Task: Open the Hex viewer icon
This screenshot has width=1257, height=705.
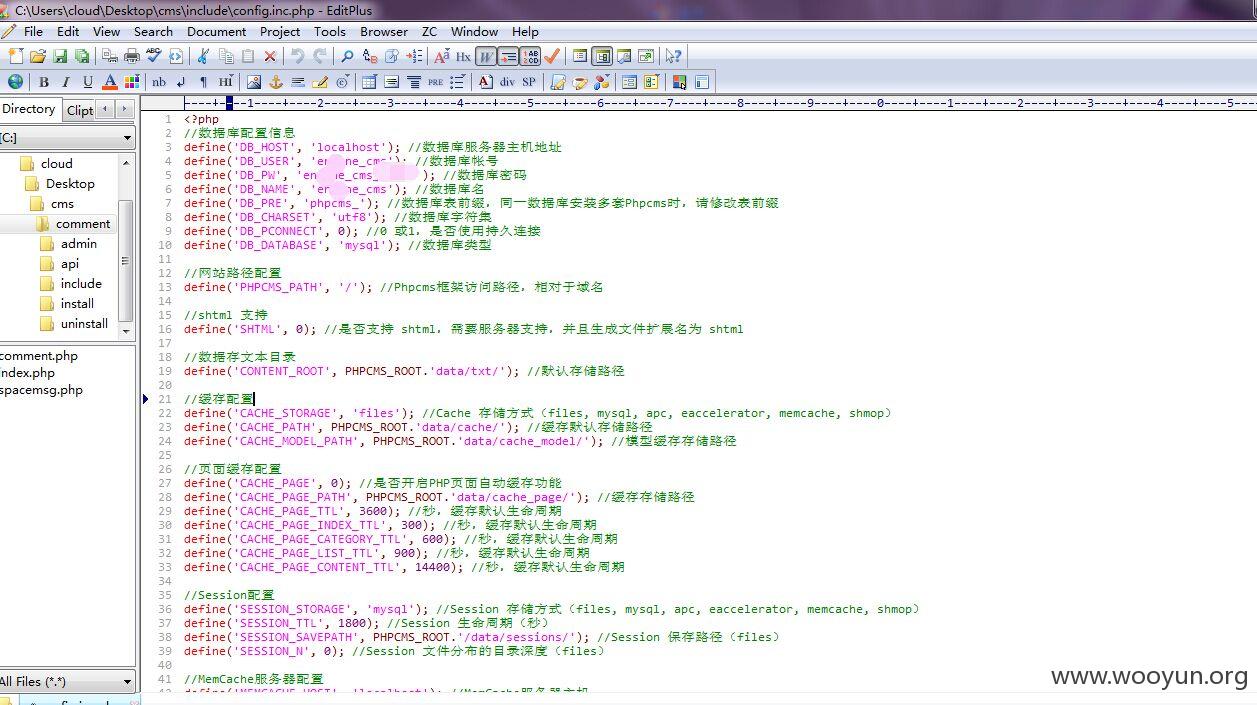Action: [463, 56]
